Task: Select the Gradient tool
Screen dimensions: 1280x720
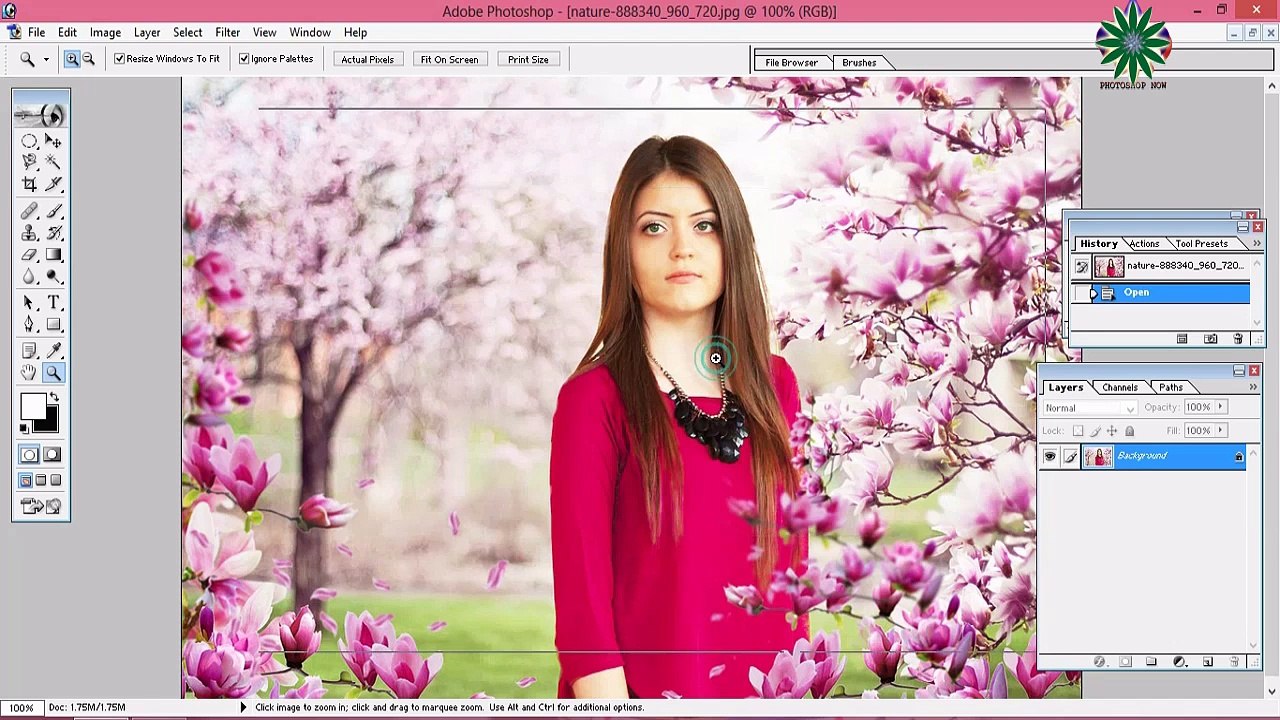Action: (53, 255)
